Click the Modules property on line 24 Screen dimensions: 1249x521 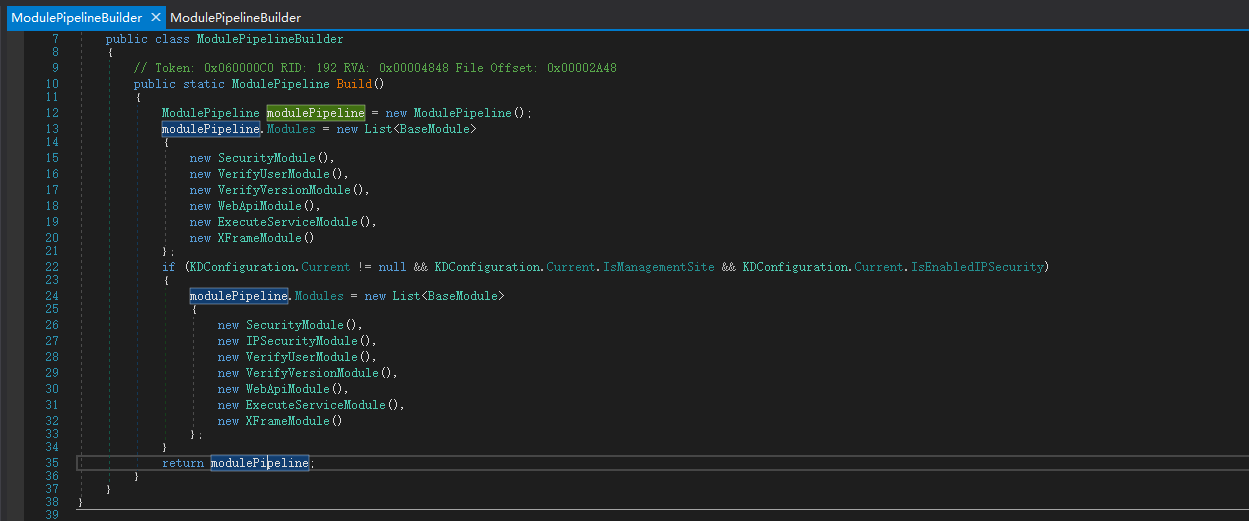pyautogui.click(x=318, y=296)
